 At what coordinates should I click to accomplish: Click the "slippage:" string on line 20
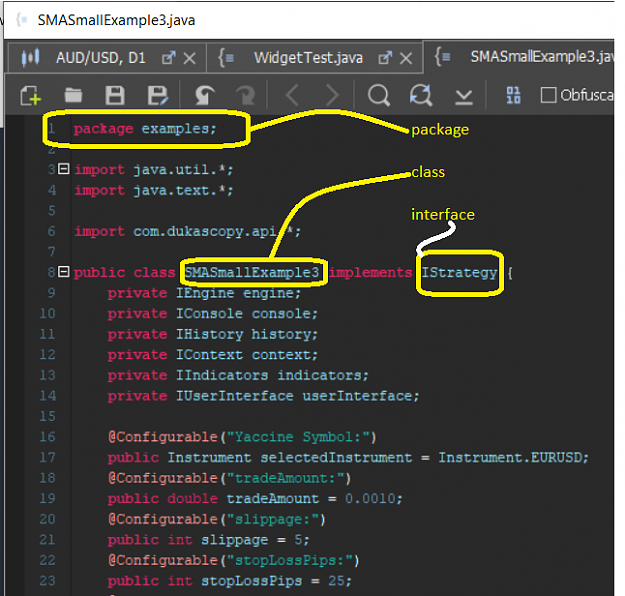pos(273,519)
